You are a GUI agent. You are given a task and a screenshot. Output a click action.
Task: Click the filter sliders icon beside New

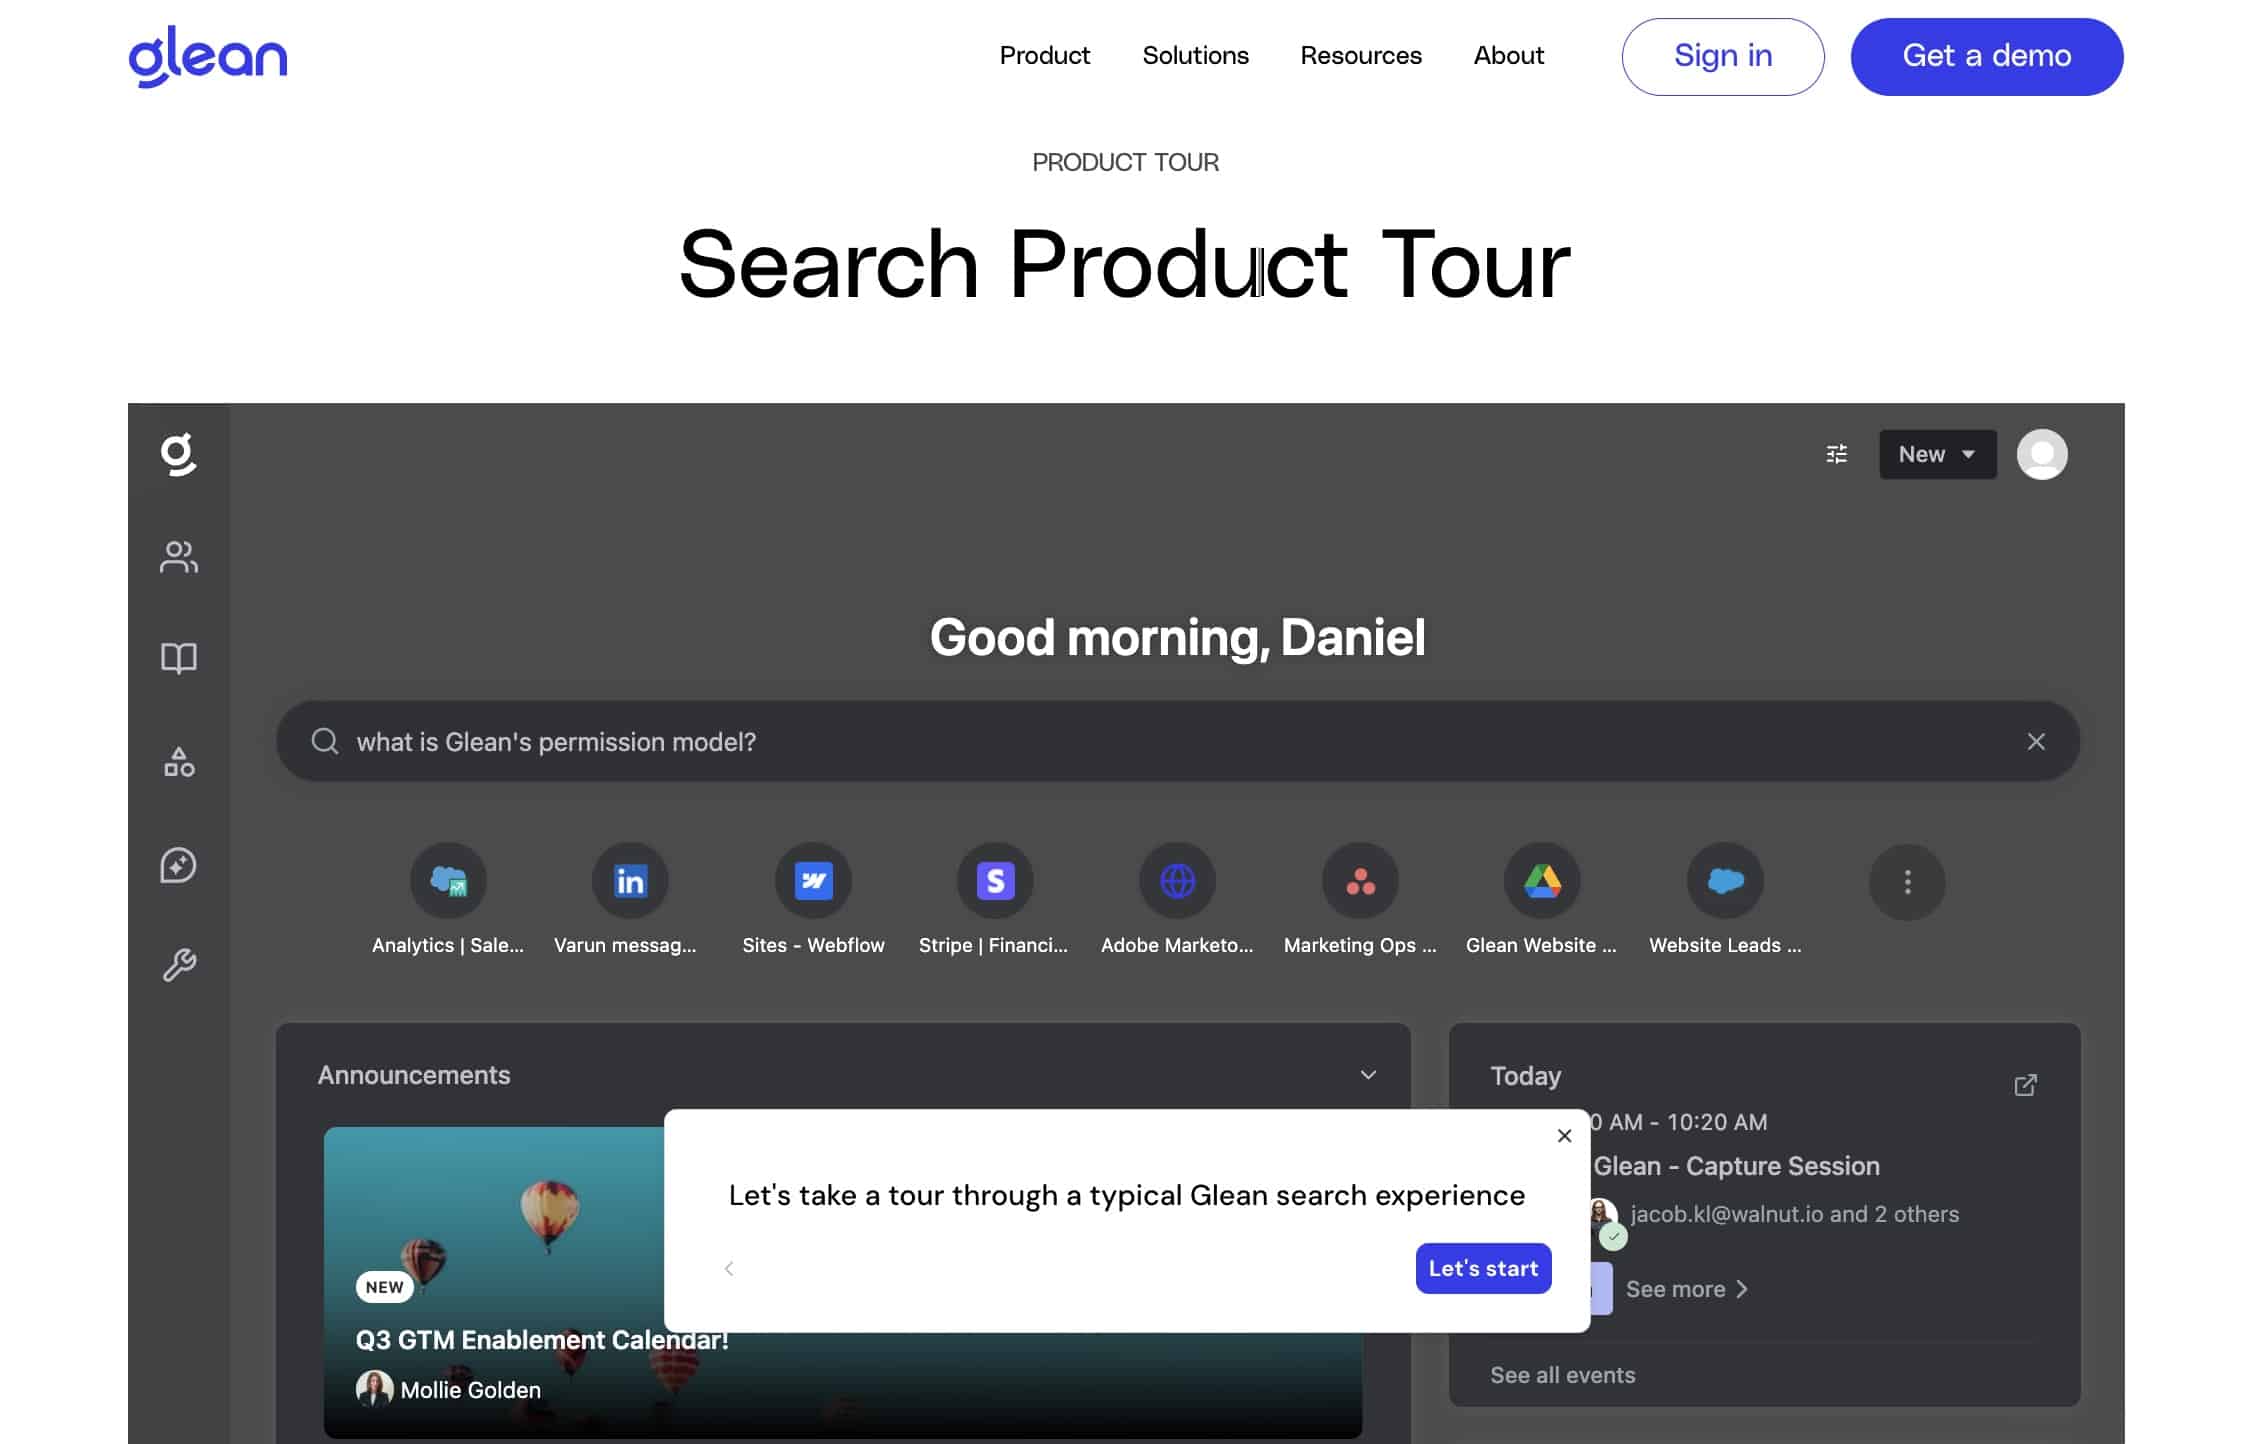pyautogui.click(x=1836, y=454)
